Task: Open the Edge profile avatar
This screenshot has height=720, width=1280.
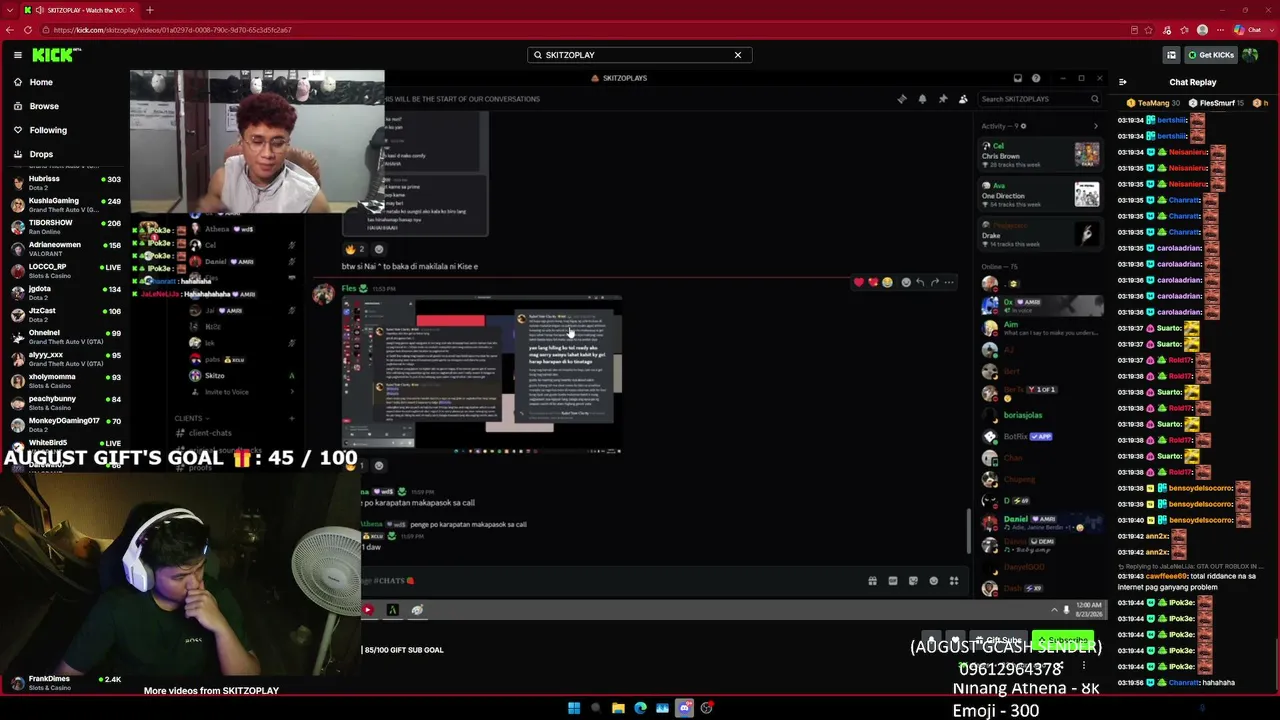Action: pos(1202,30)
